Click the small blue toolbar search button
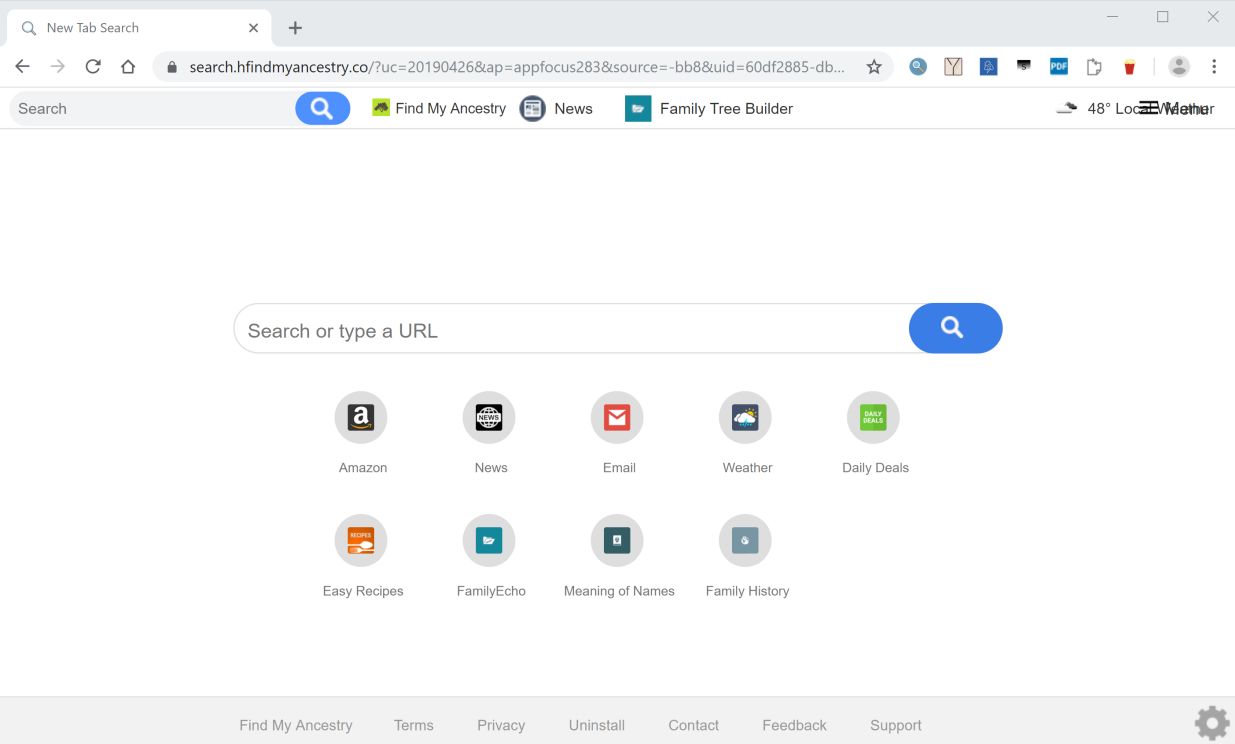The height and width of the screenshot is (744, 1235). [x=322, y=108]
